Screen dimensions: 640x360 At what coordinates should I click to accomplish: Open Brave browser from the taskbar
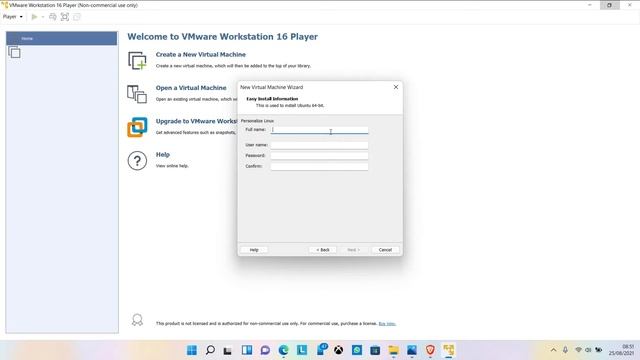430,350
